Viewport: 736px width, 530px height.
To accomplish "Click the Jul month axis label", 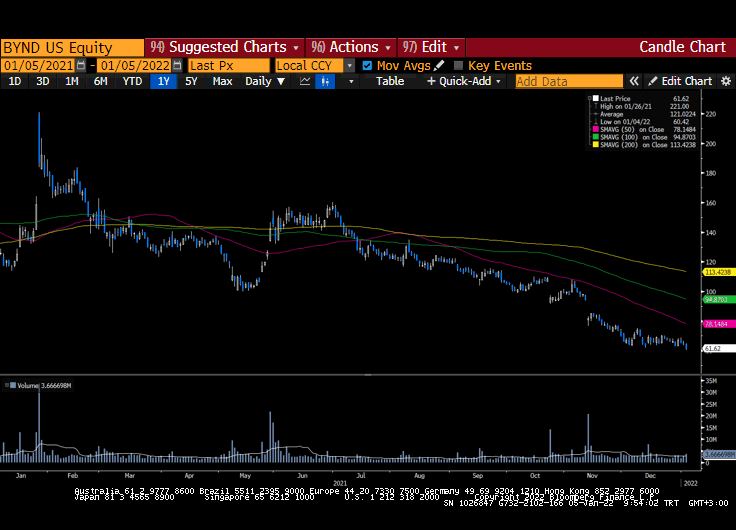I will (360, 476).
